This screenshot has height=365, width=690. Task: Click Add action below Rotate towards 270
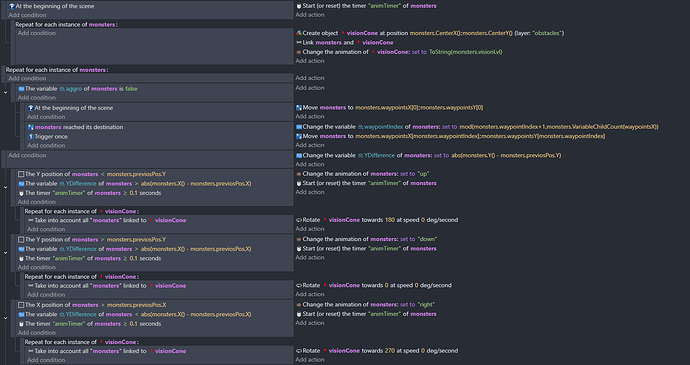tap(310, 360)
